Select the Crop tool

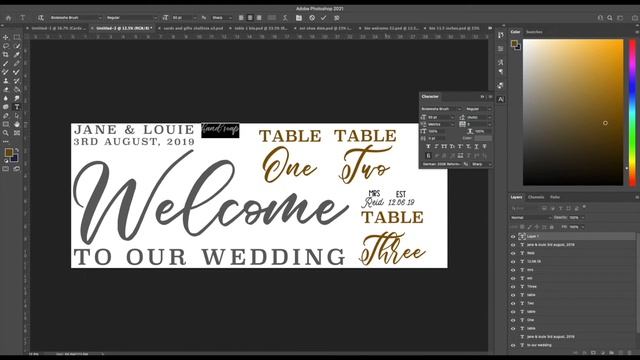pos(6,54)
